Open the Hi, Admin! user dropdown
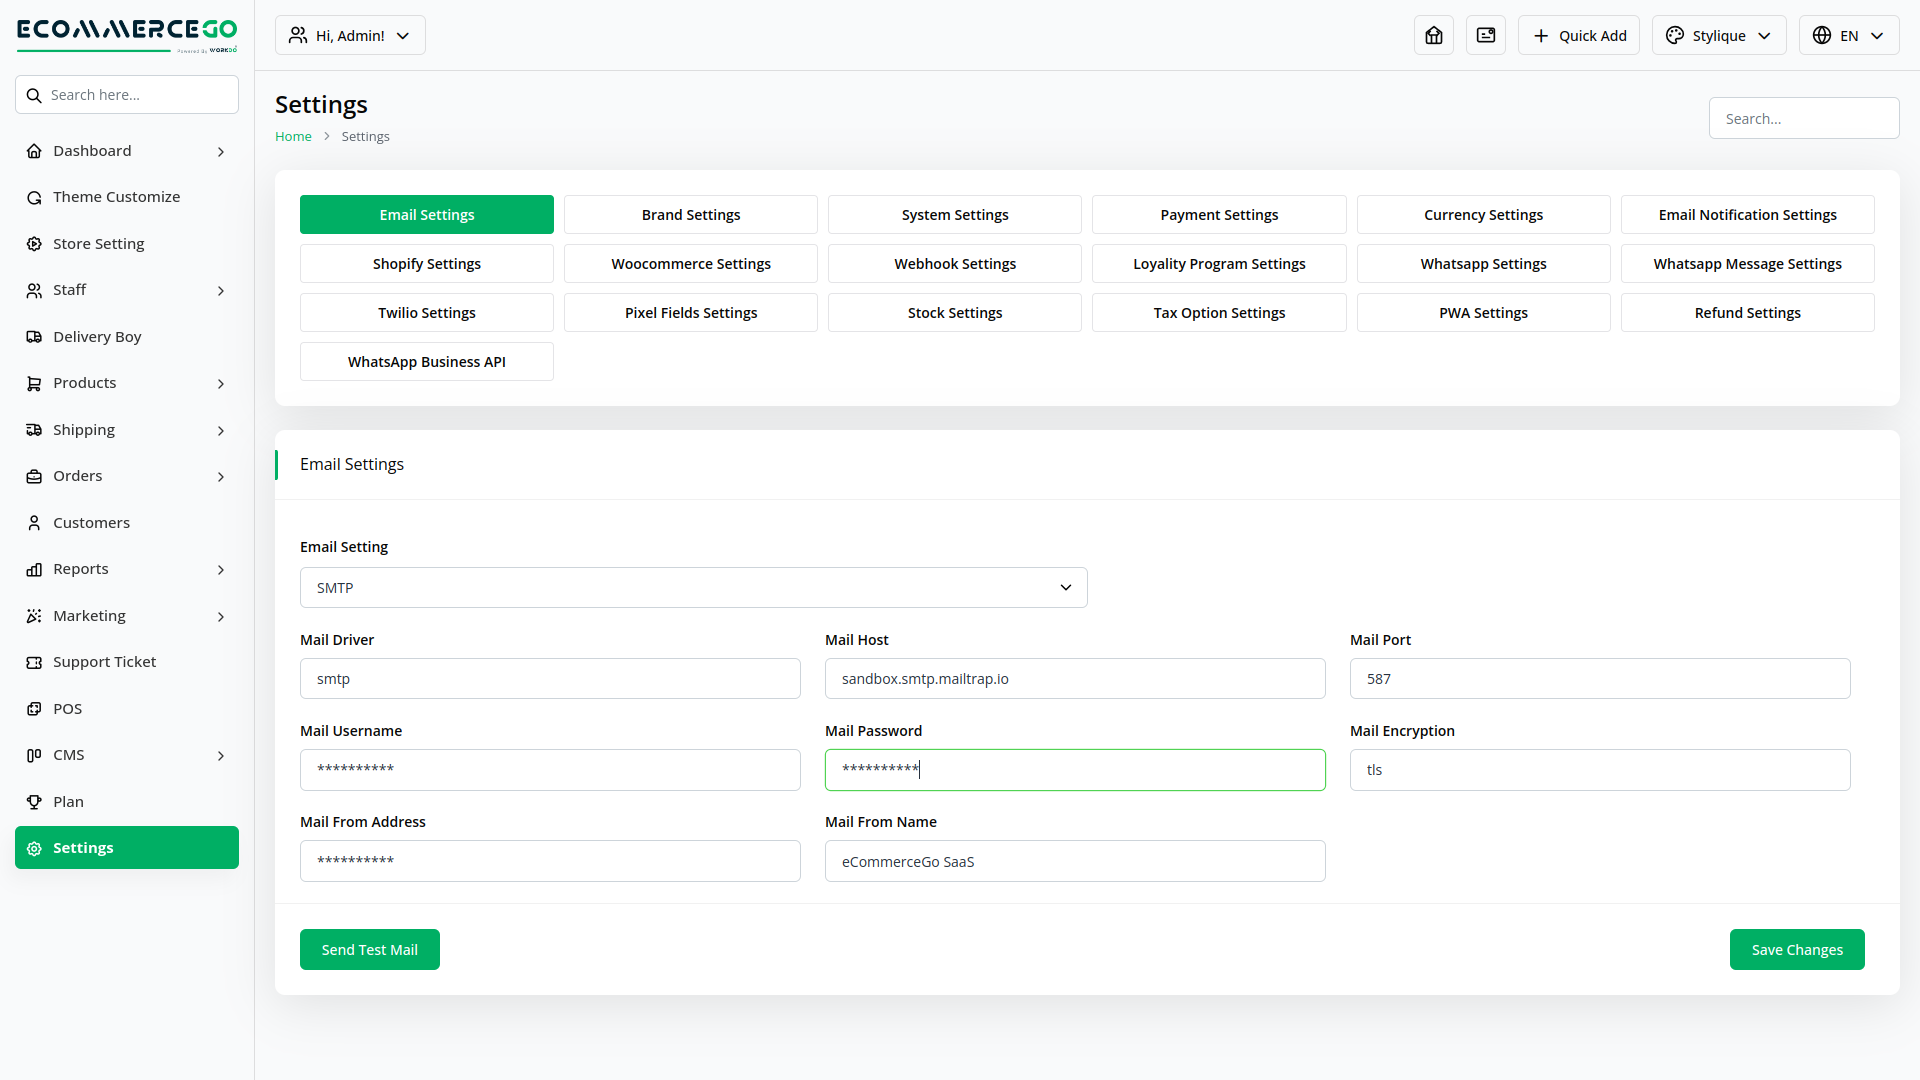This screenshot has height=1080, width=1920. (350, 36)
